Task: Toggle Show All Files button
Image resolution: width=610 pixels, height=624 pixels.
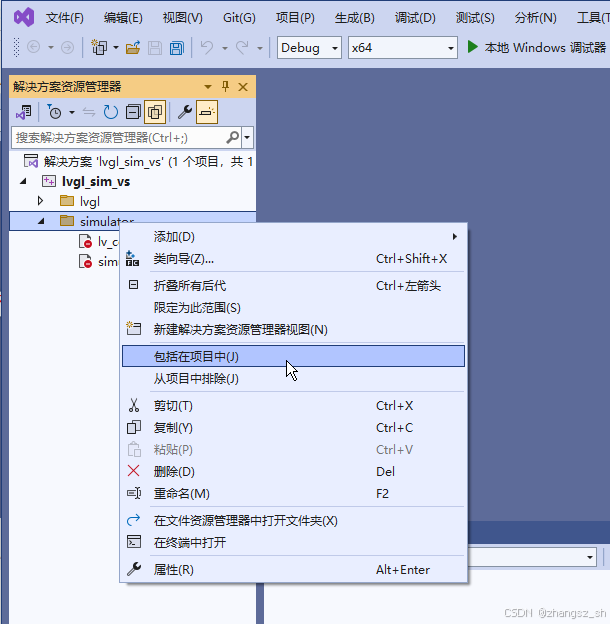Action: [x=155, y=112]
